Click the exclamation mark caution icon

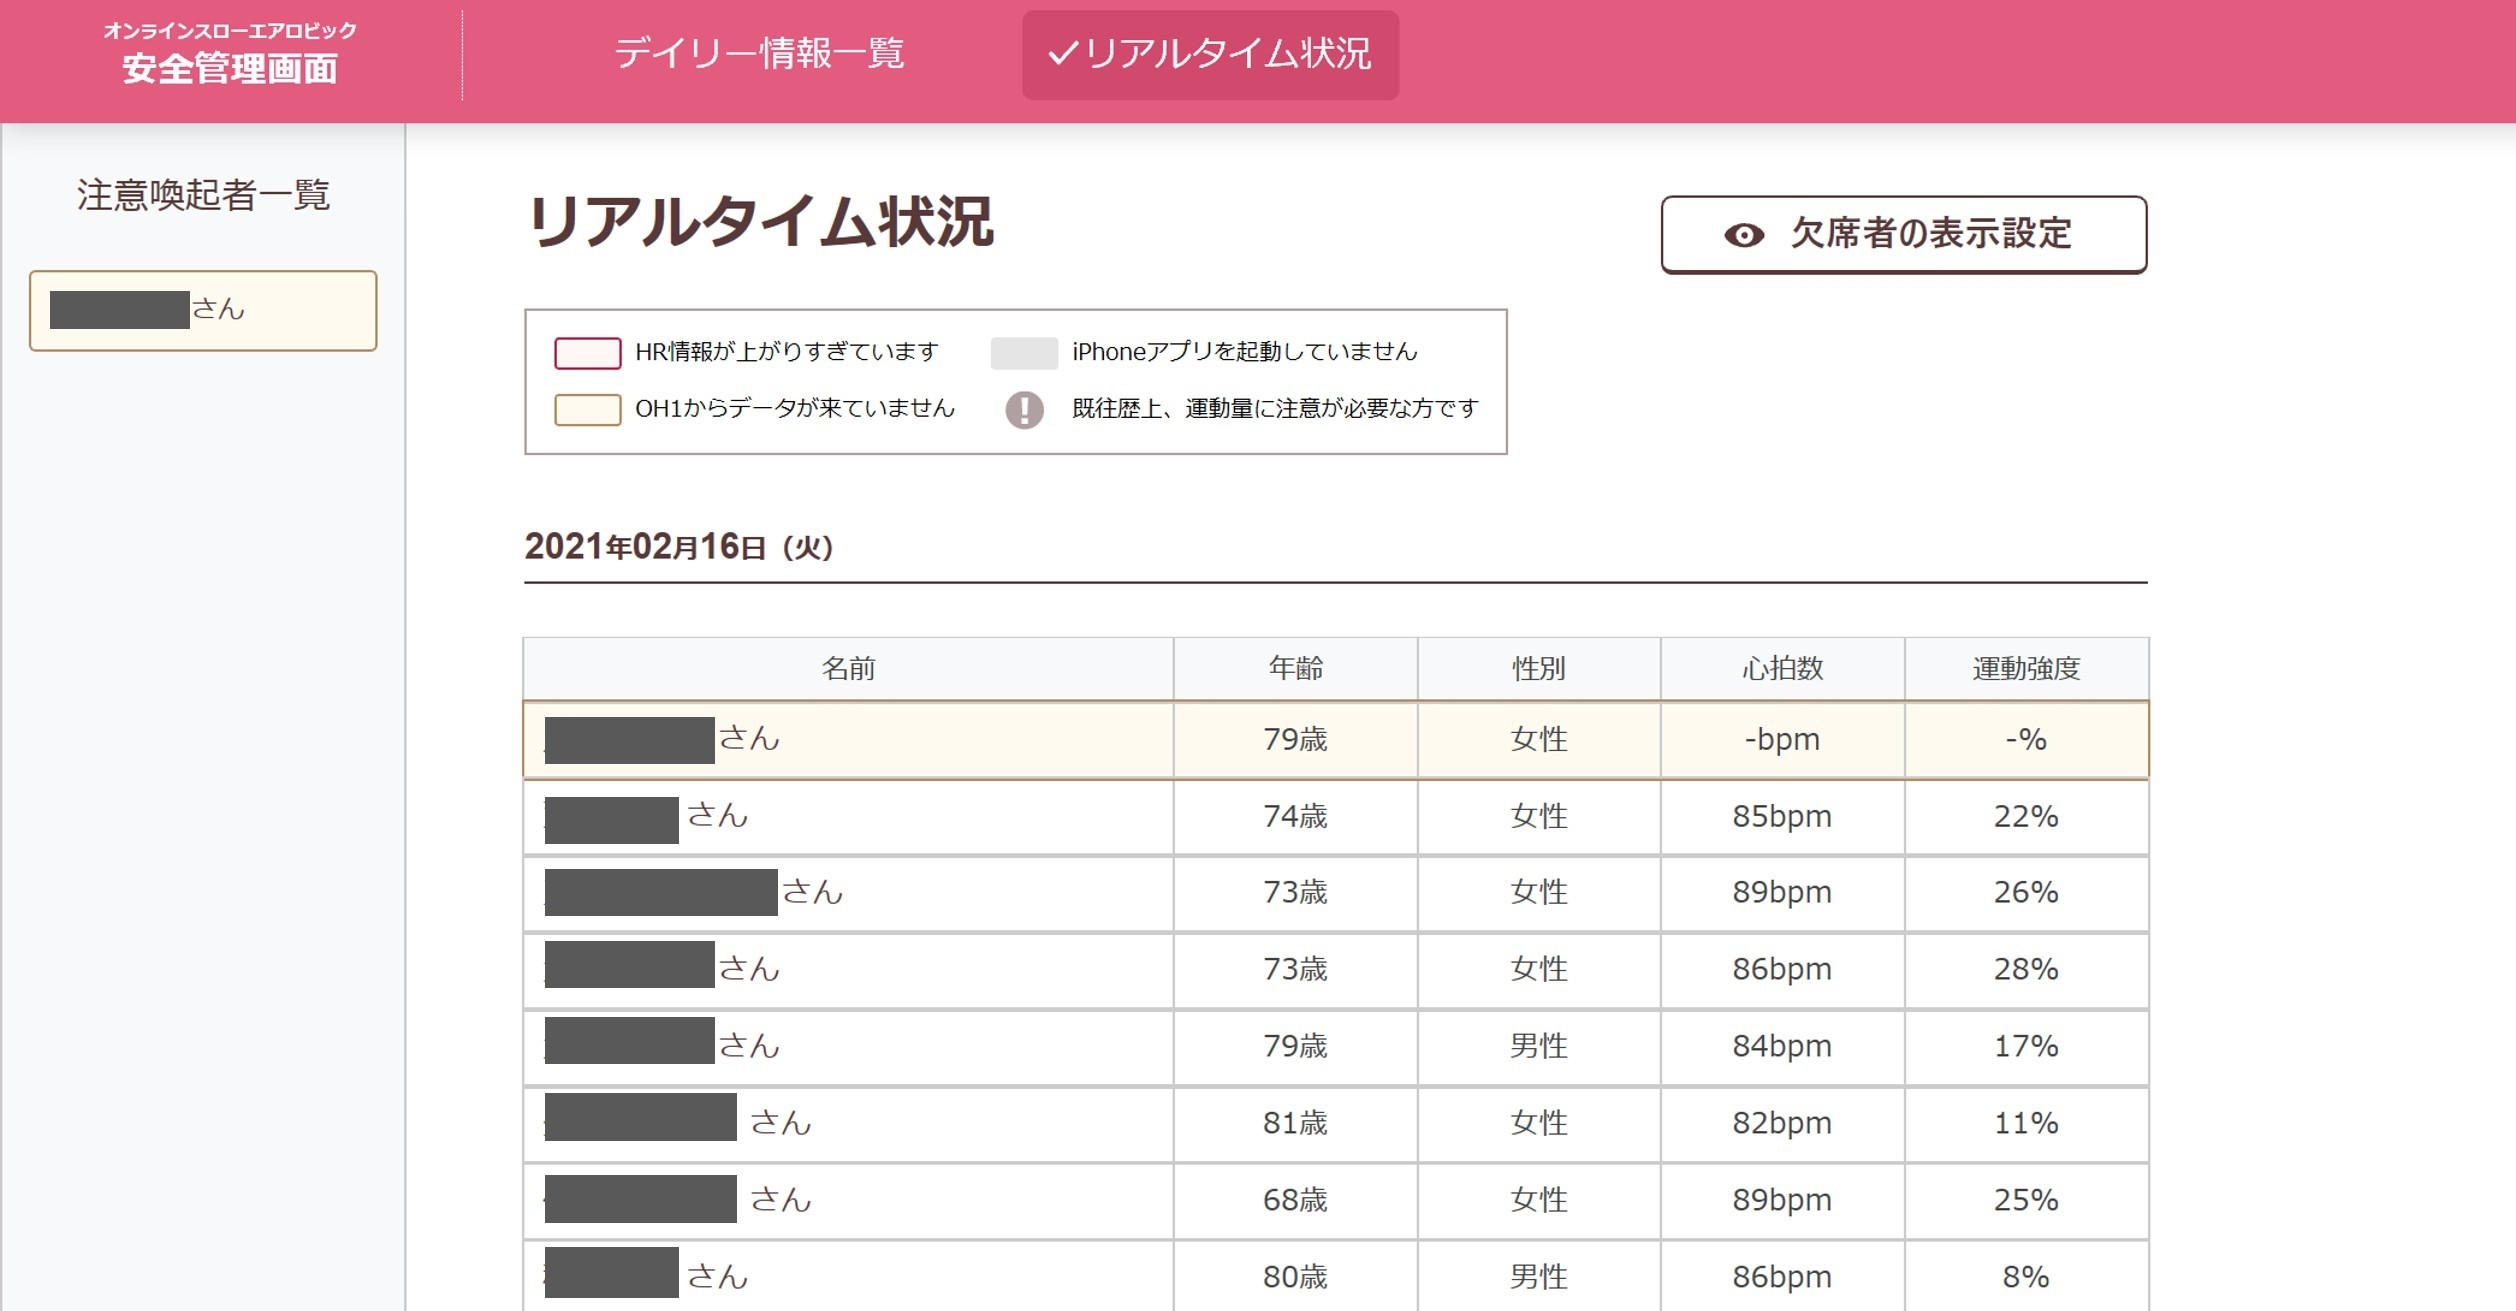click(1024, 409)
